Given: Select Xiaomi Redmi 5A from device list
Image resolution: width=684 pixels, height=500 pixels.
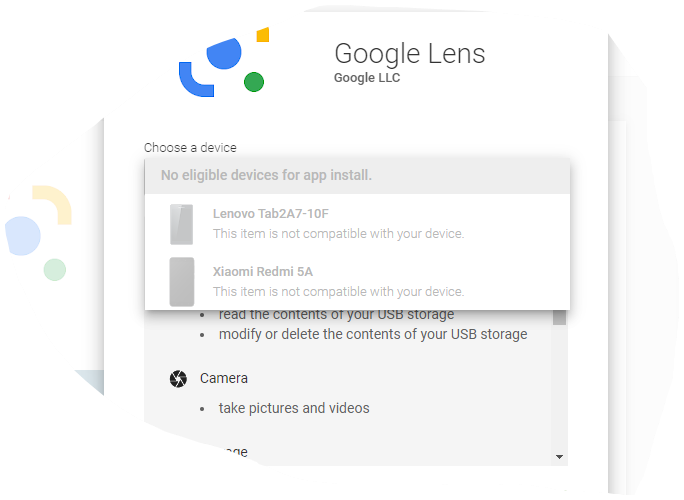Looking at the screenshot, I should 357,281.
